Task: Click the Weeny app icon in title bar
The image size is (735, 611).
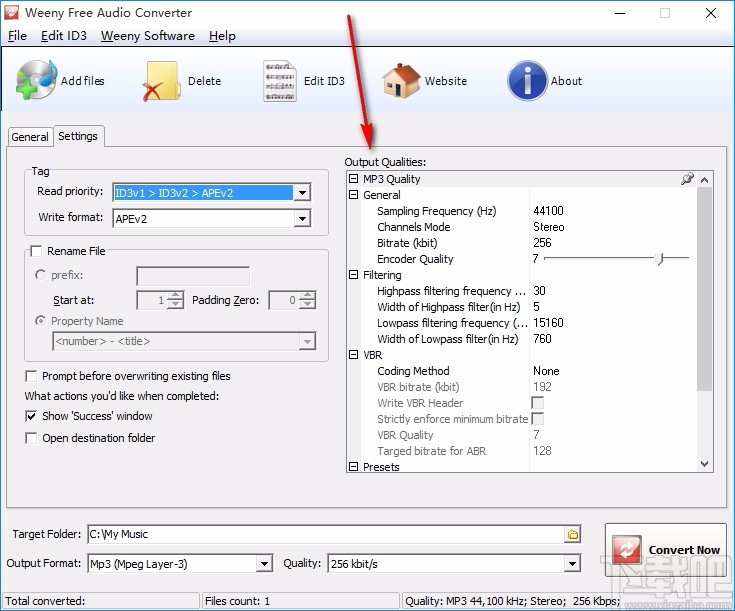Action: point(11,13)
